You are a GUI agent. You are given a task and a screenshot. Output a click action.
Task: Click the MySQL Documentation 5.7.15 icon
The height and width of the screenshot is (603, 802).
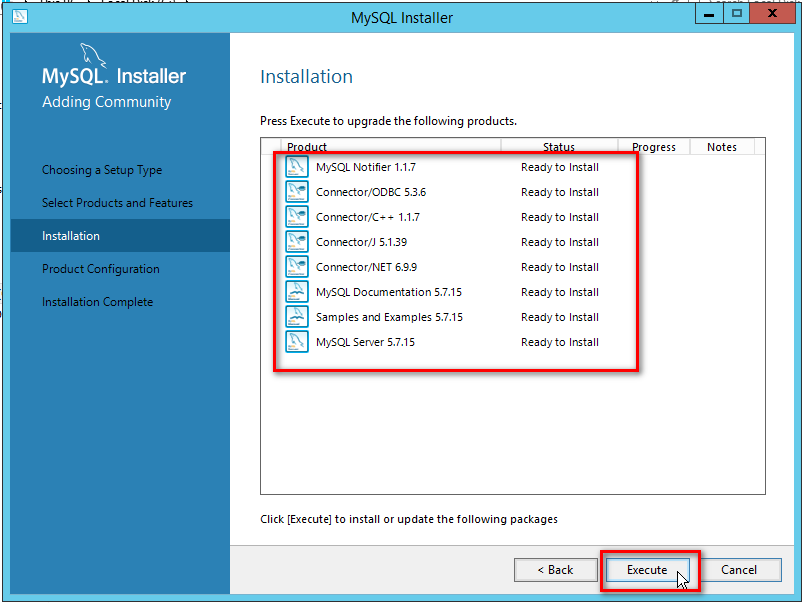[x=297, y=292]
